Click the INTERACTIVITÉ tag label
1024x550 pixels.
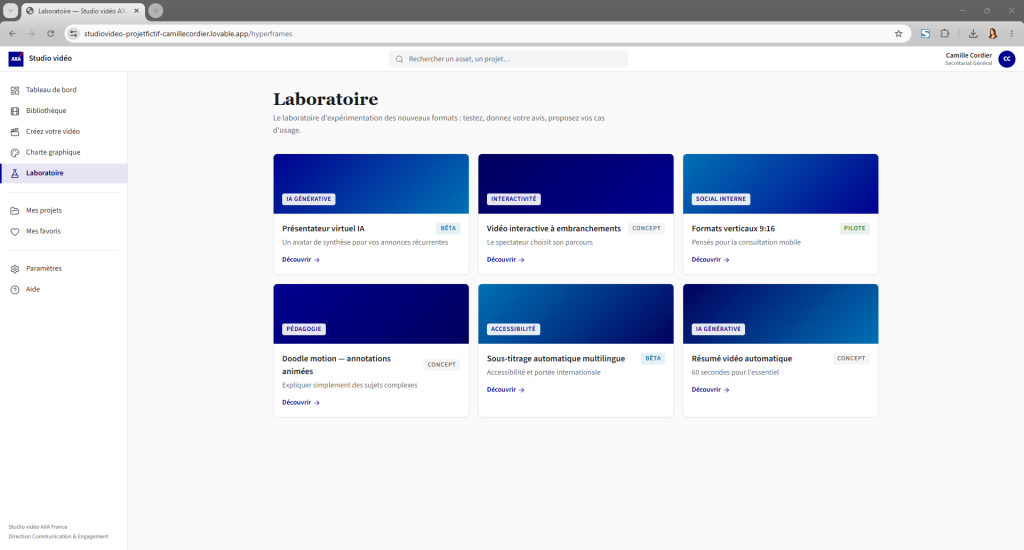[x=514, y=199]
